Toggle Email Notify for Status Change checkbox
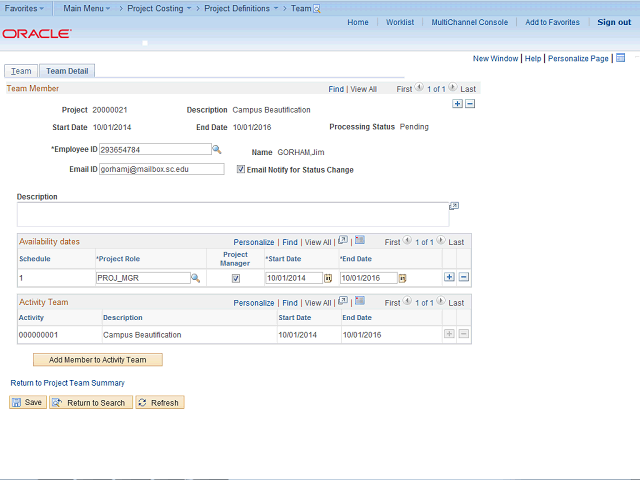640x480 pixels. [x=241, y=169]
